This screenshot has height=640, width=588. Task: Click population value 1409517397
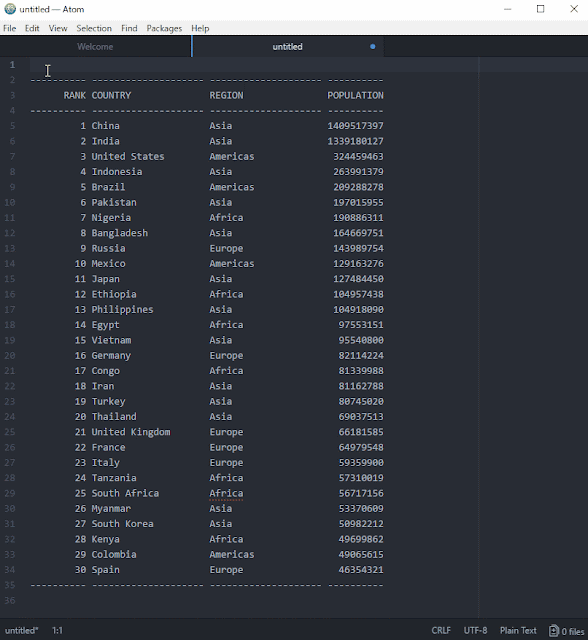[x=355, y=126]
